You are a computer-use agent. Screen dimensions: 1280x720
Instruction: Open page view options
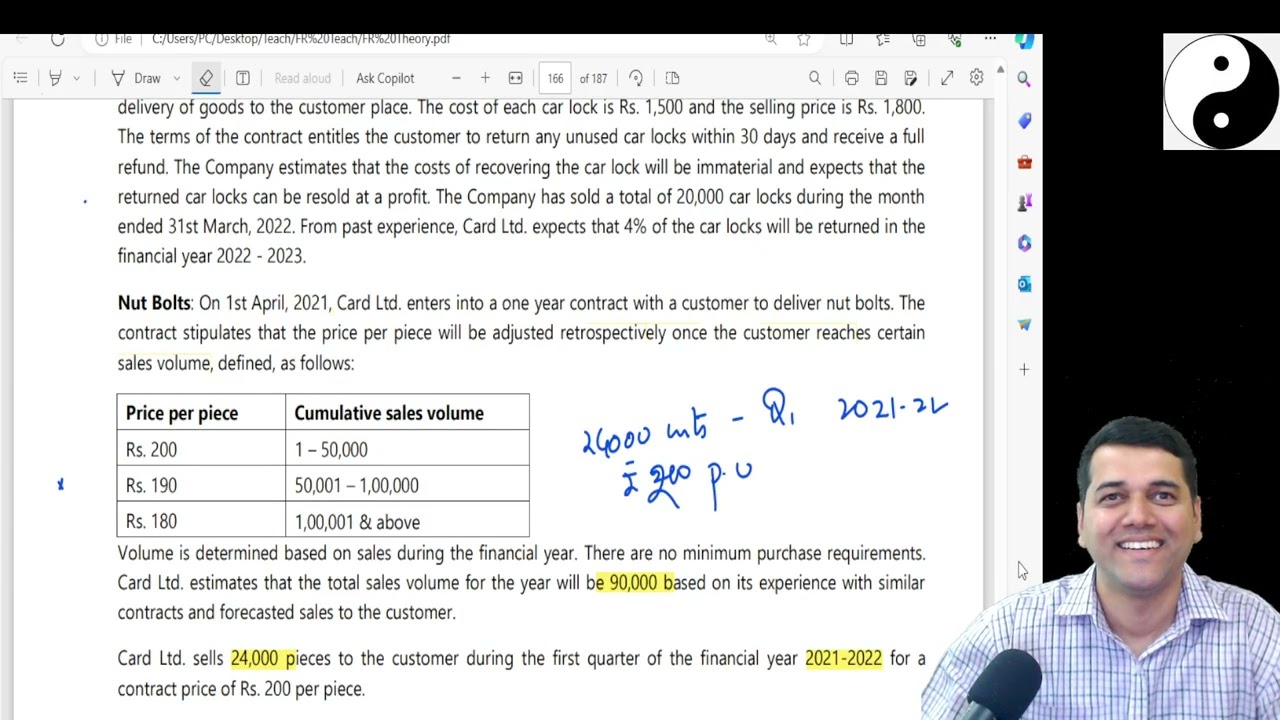pyautogui.click(x=672, y=78)
